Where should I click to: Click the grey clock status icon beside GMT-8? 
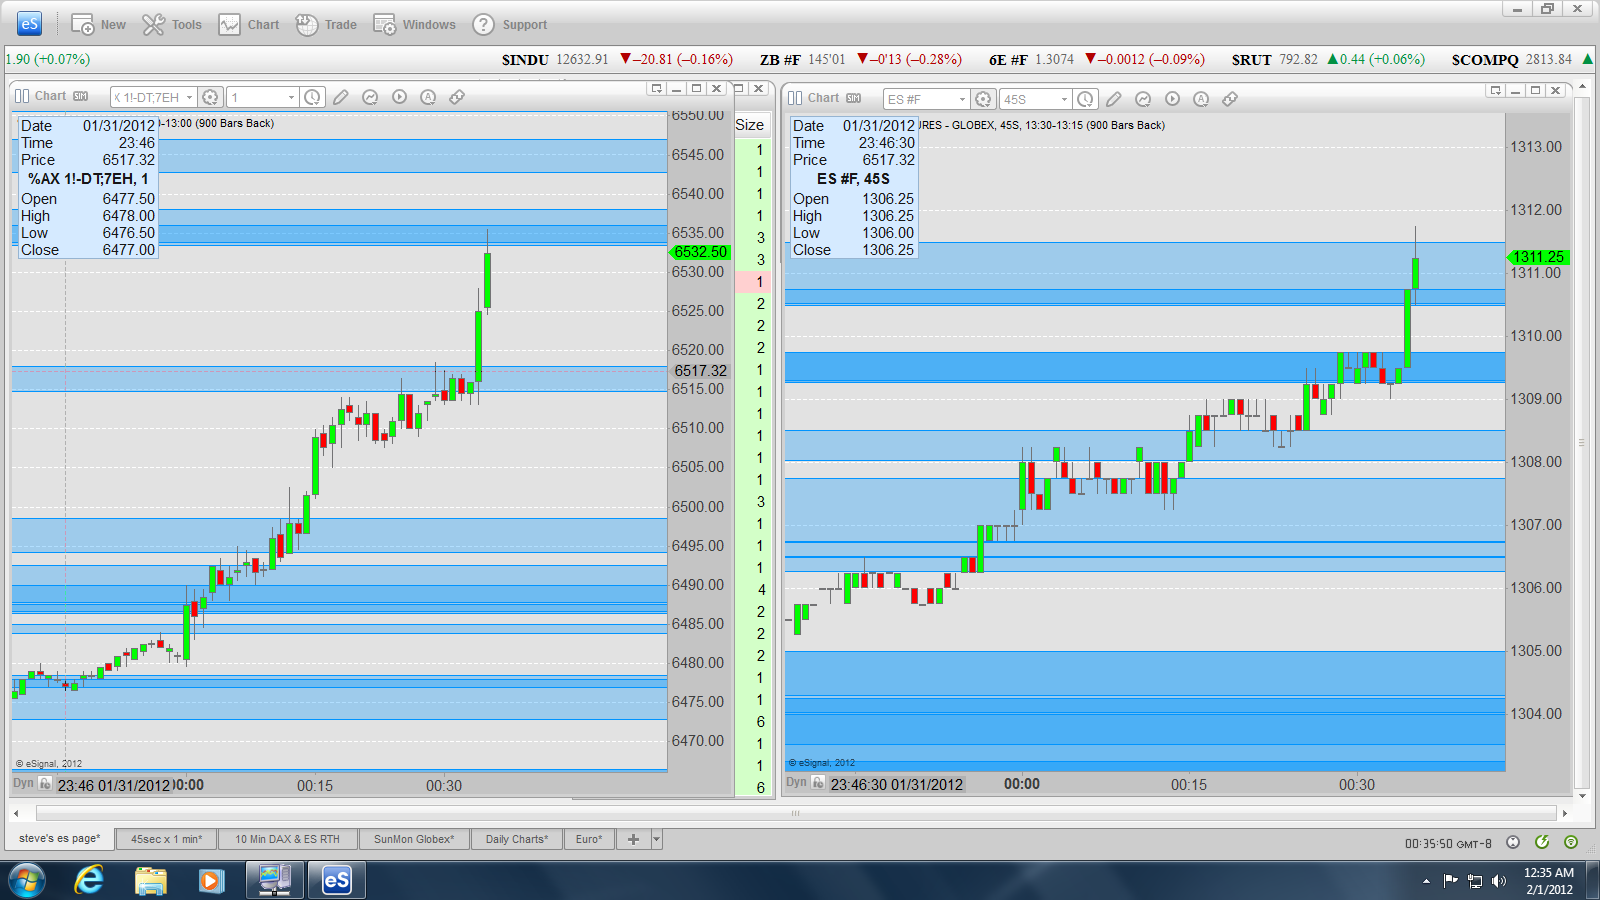tap(1513, 843)
